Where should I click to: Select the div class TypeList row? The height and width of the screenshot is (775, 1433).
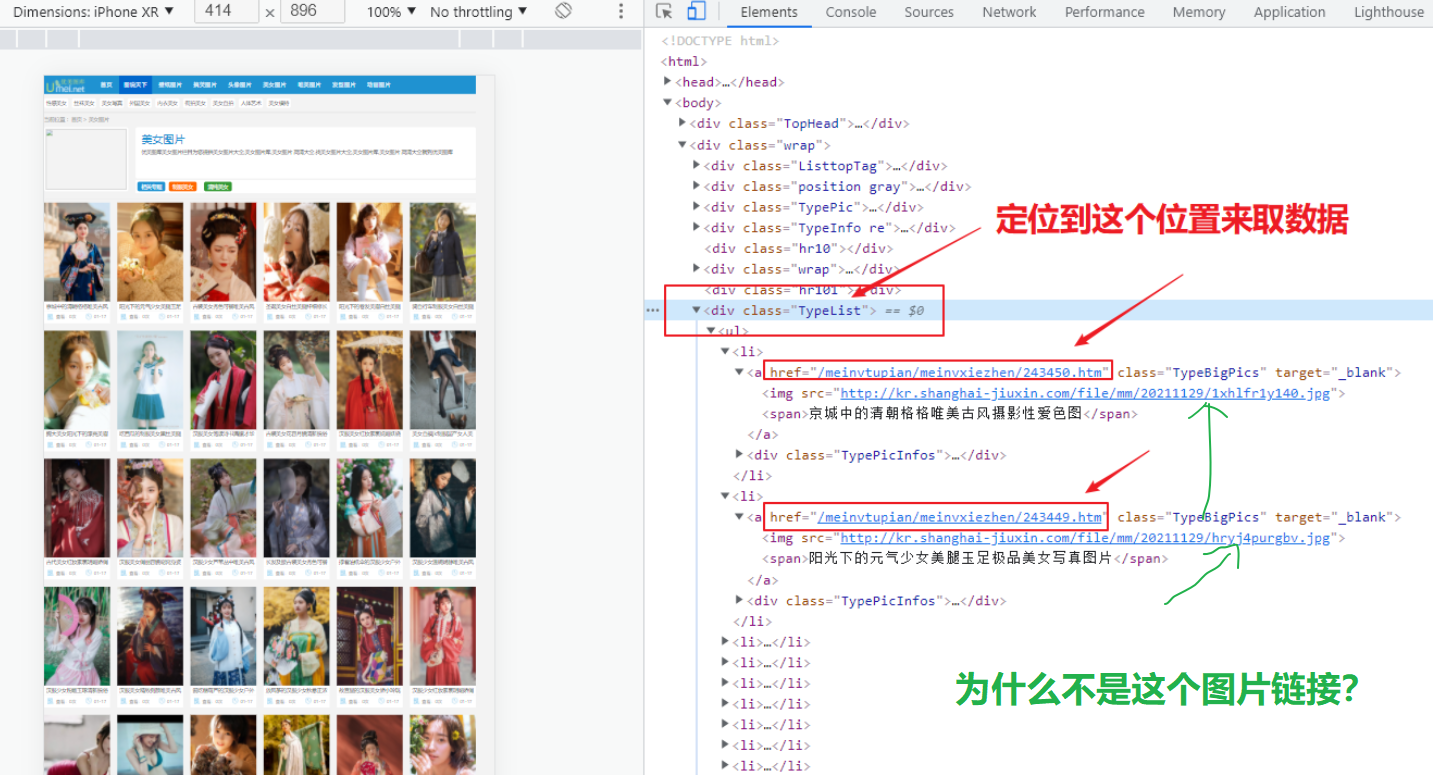pyautogui.click(x=1039, y=310)
